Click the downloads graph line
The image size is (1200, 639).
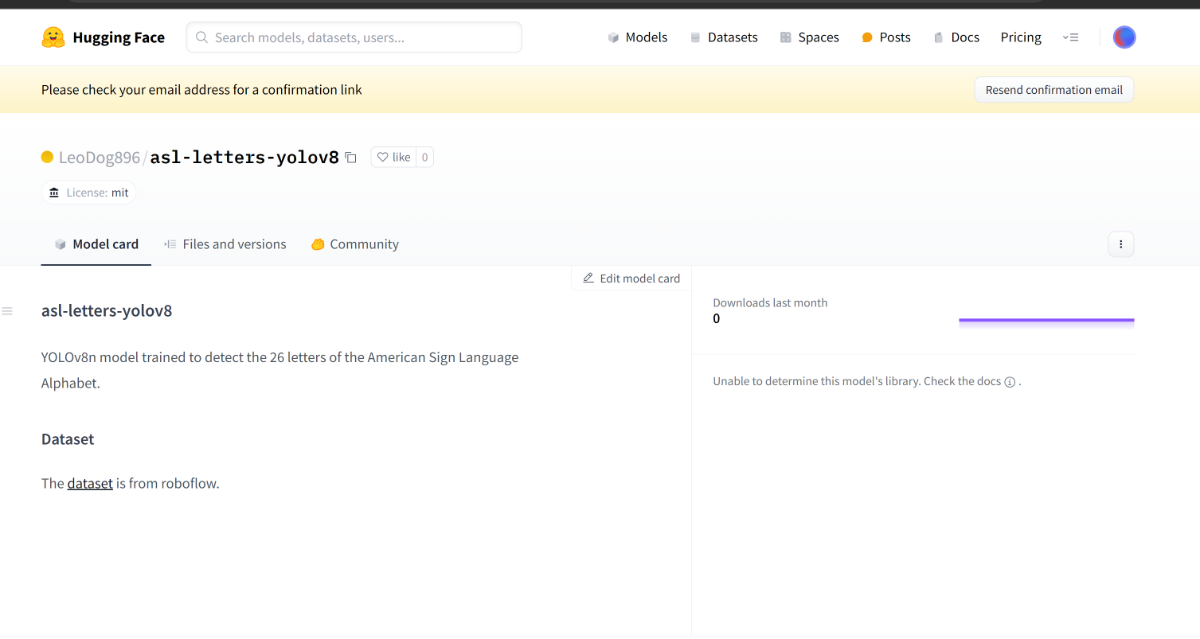click(x=1046, y=320)
